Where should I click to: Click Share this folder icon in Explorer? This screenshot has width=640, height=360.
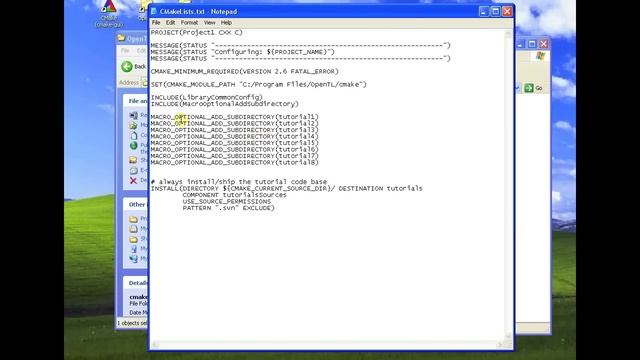[133, 160]
